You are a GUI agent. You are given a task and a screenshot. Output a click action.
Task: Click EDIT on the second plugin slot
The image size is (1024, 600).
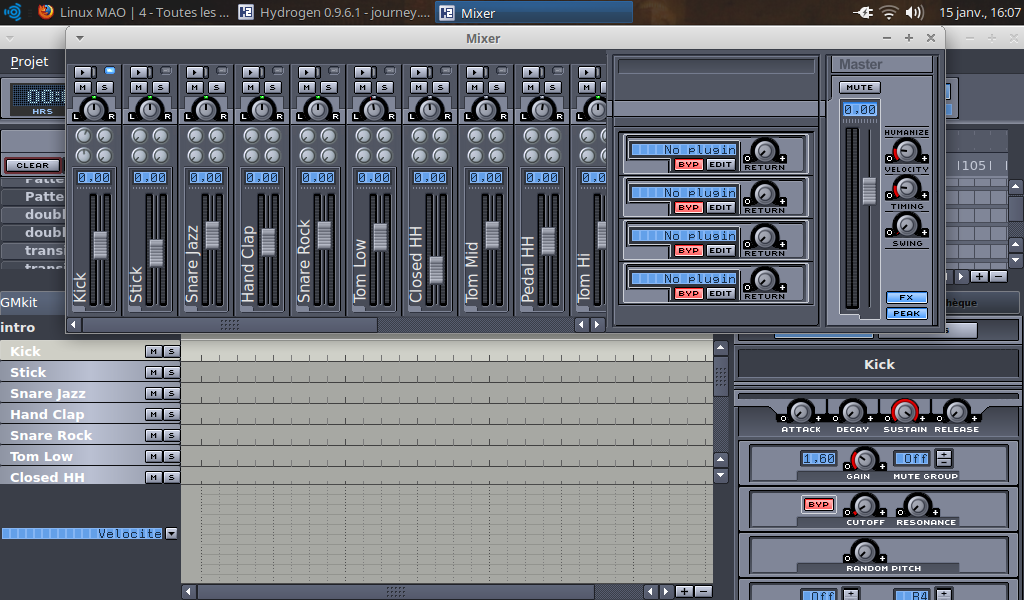720,207
